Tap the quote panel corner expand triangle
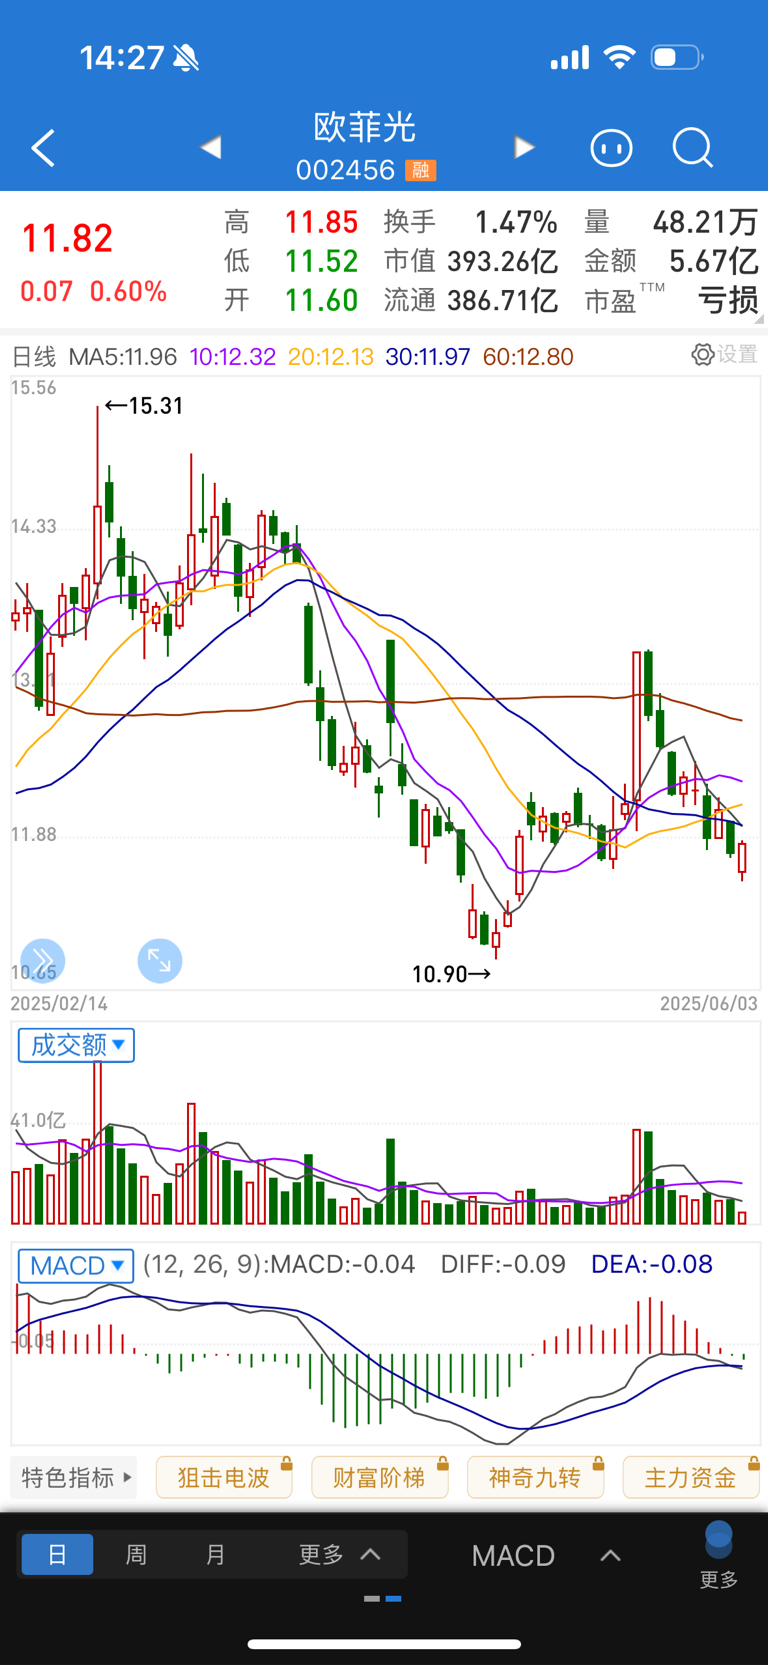Screen dimensions: 769x1665 tap(759, 319)
